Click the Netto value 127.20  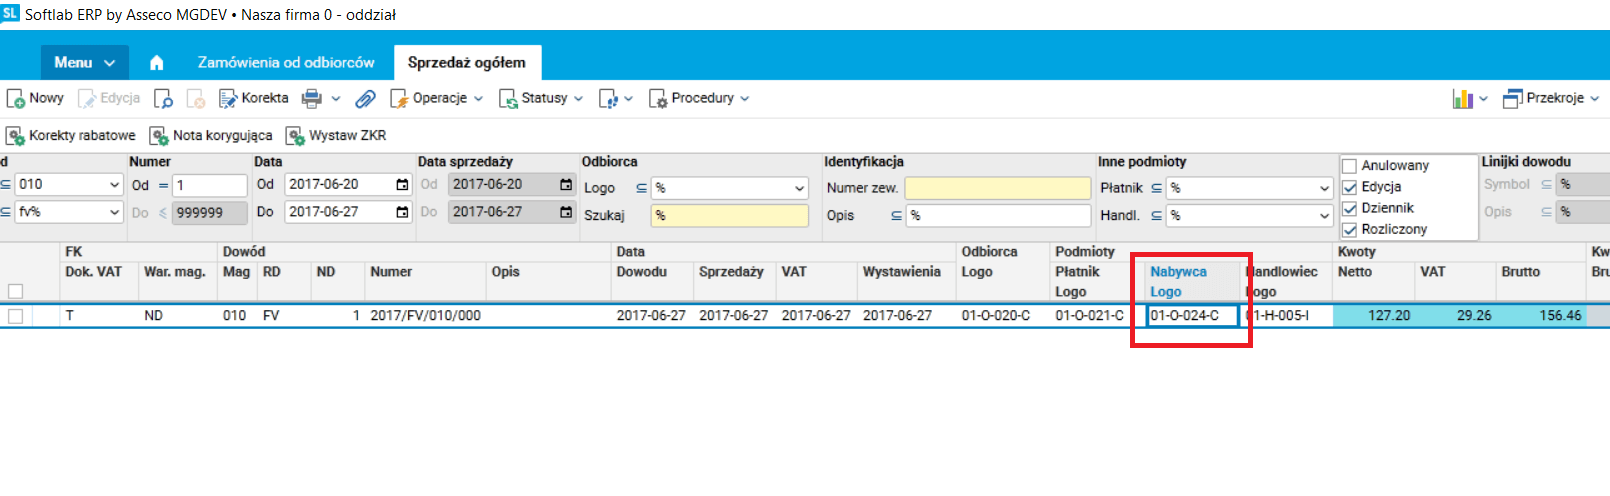1373,316
